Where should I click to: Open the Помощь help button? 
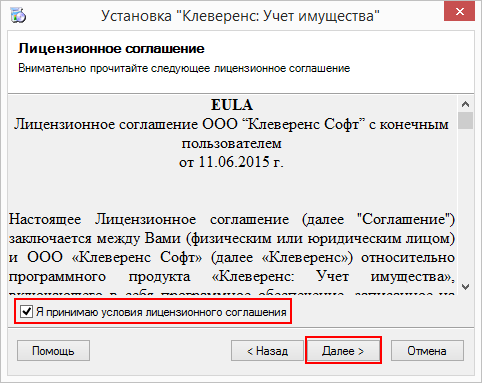[53, 351]
